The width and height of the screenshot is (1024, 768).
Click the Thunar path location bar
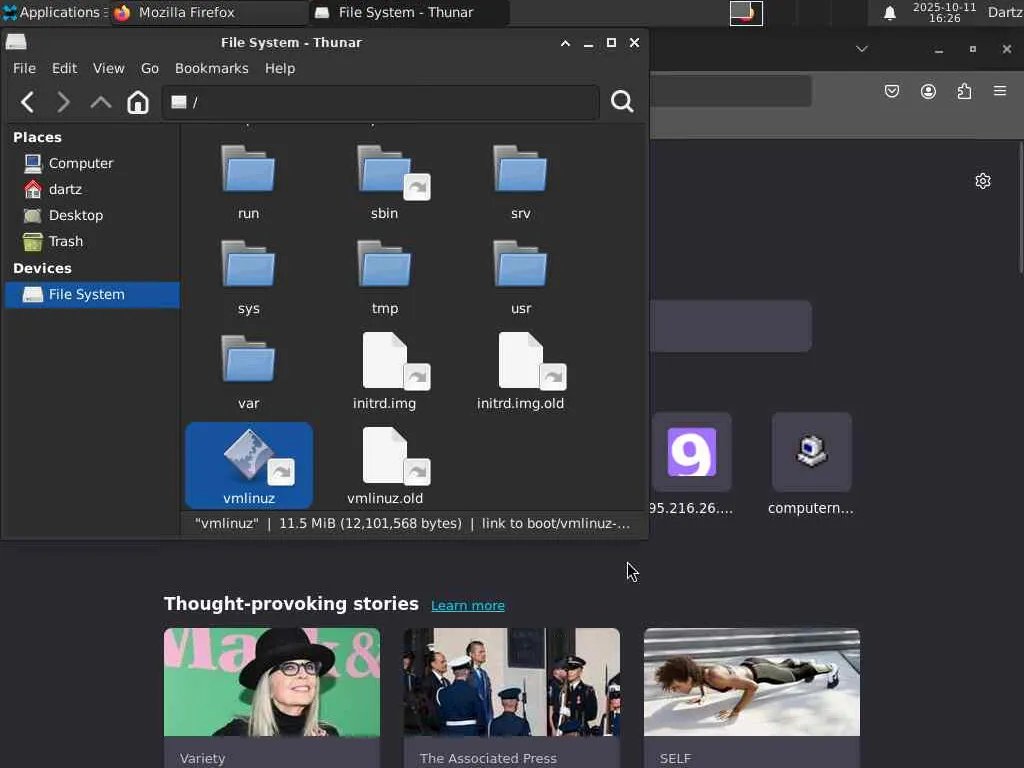point(380,102)
